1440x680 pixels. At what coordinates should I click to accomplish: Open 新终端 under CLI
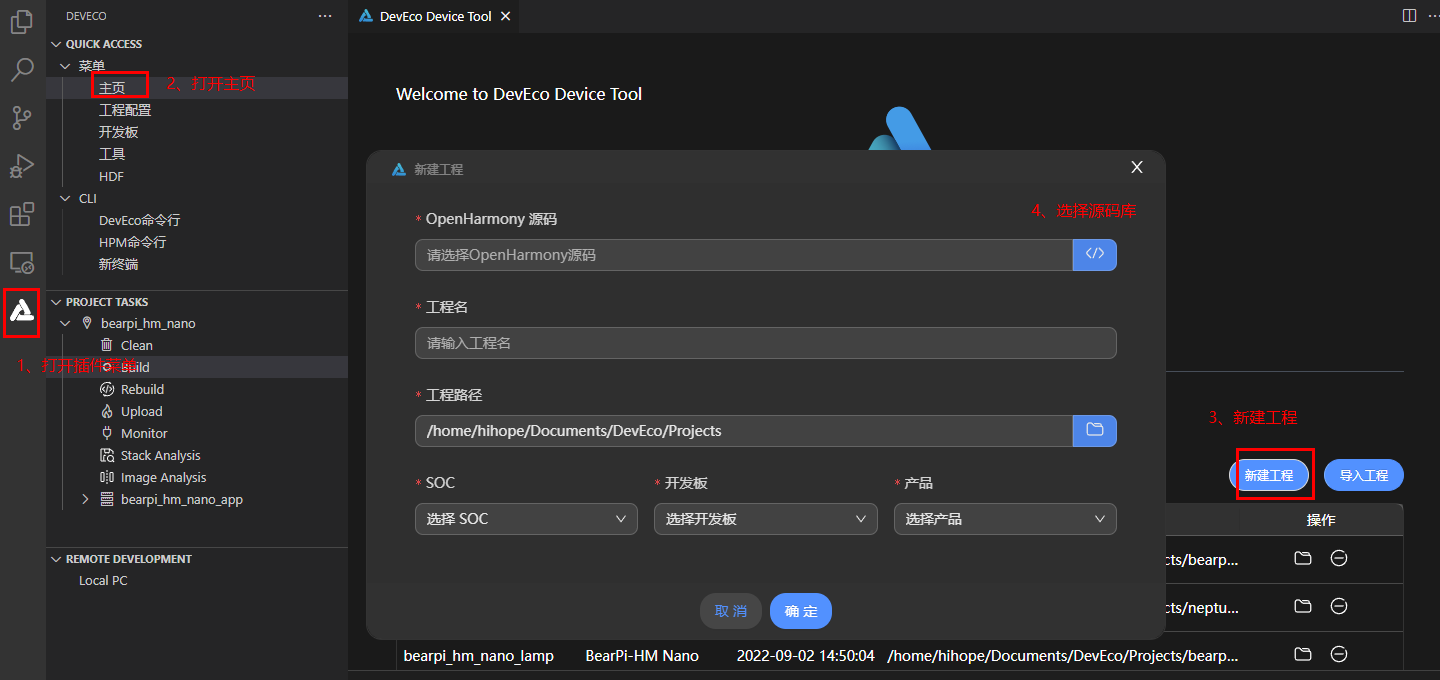coord(118,264)
